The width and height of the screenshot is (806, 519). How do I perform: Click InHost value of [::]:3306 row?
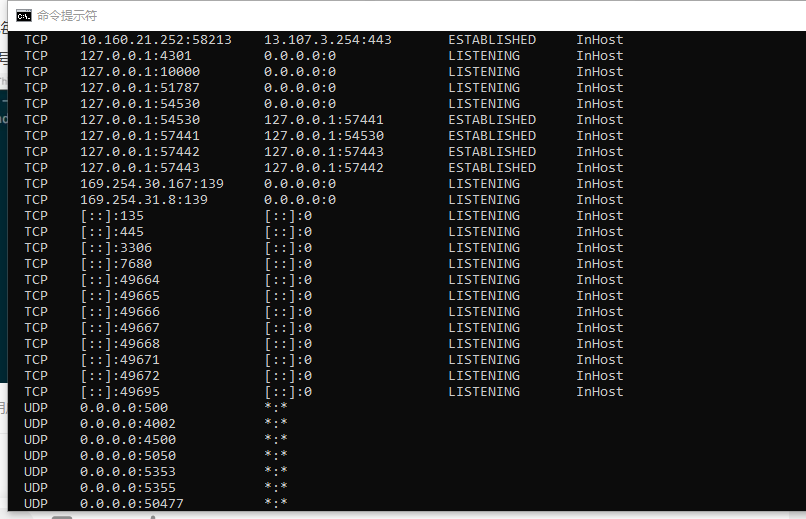(600, 248)
